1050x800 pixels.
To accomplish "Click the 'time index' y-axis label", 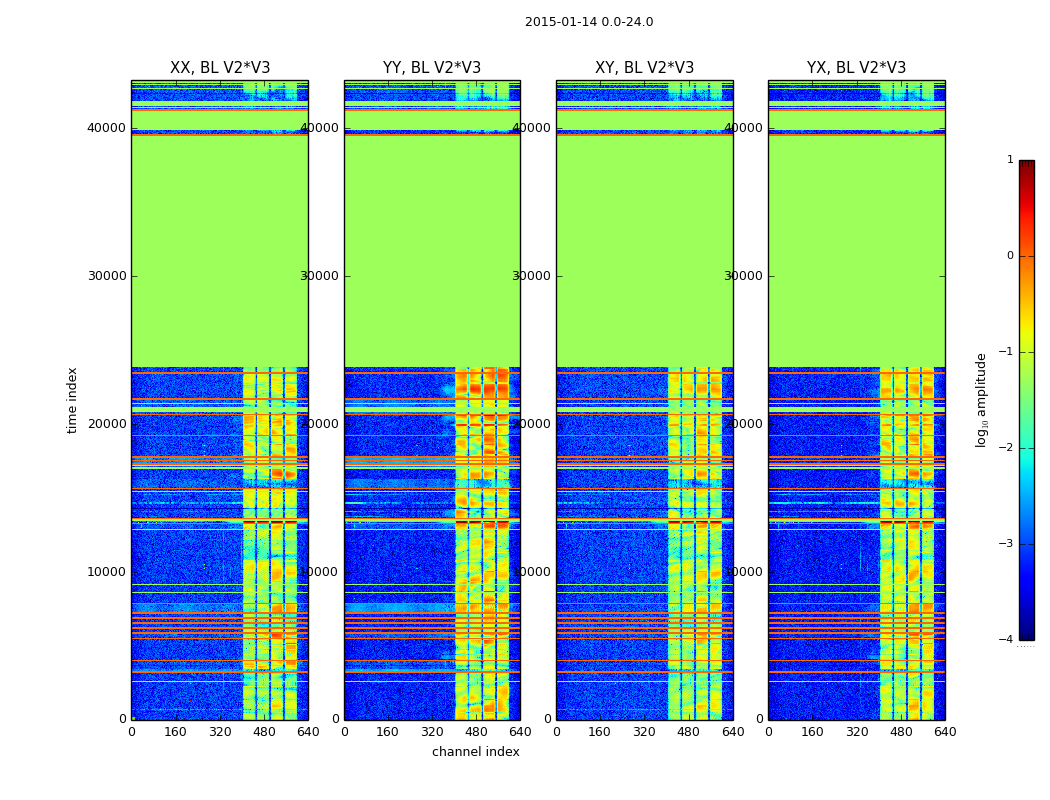I will pyautogui.click(x=72, y=400).
